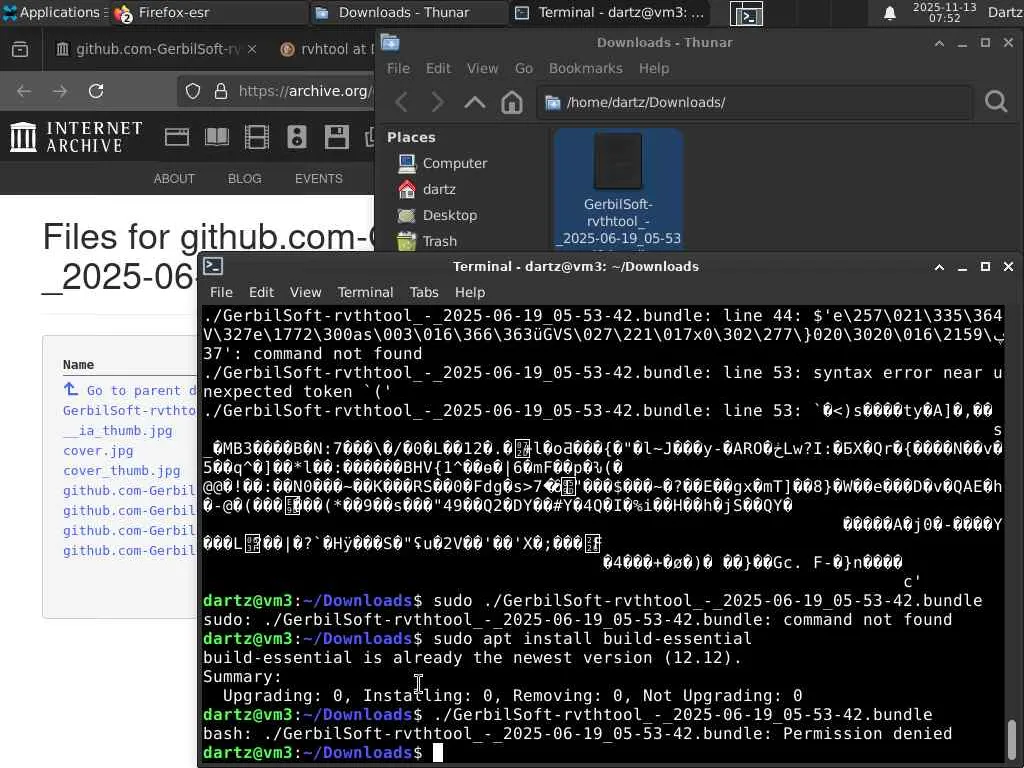The image size is (1024, 768).
Task: Roll up Thunar window with the arrow button
Action: coord(939,43)
